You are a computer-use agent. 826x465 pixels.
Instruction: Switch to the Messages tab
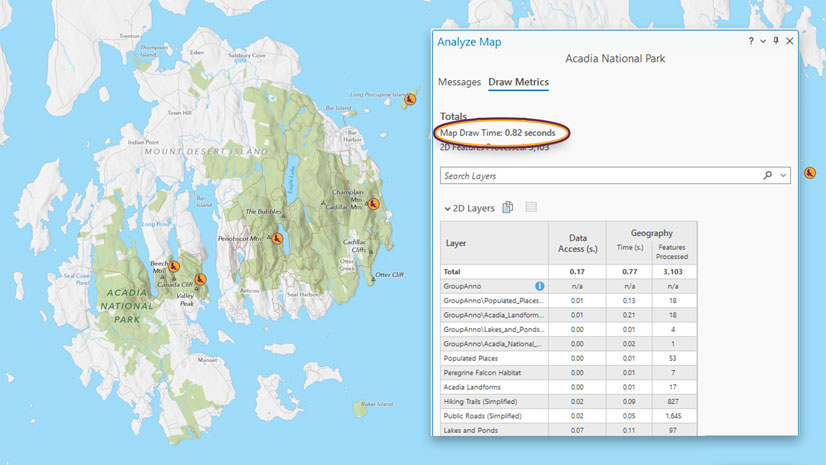pyautogui.click(x=459, y=82)
